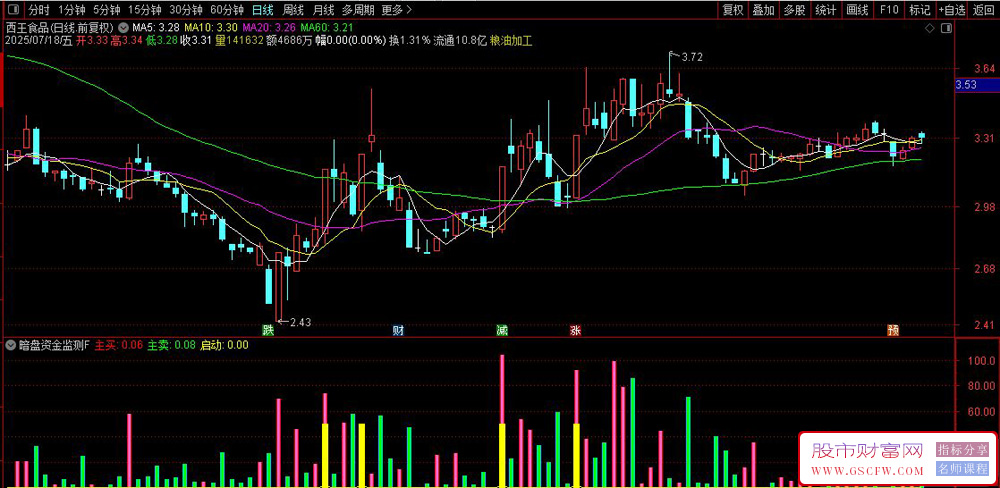
Task: Click the 返回 back button
Action: pos(985,10)
